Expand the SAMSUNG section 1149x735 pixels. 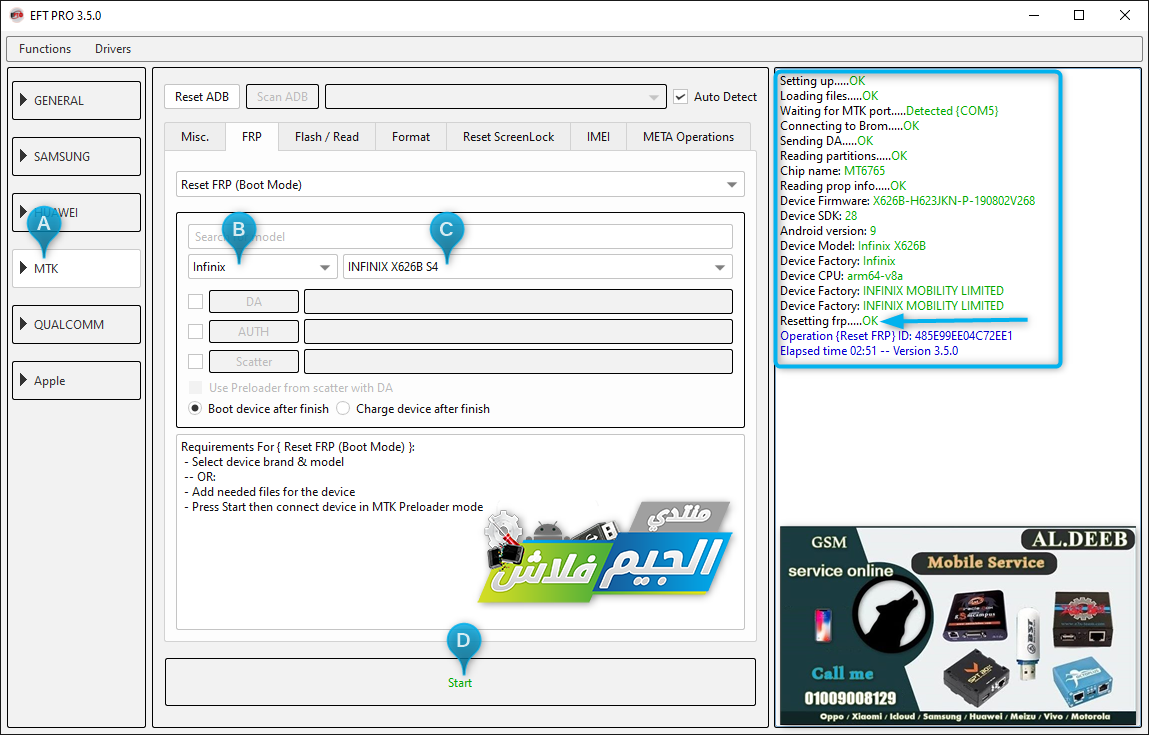pos(76,156)
